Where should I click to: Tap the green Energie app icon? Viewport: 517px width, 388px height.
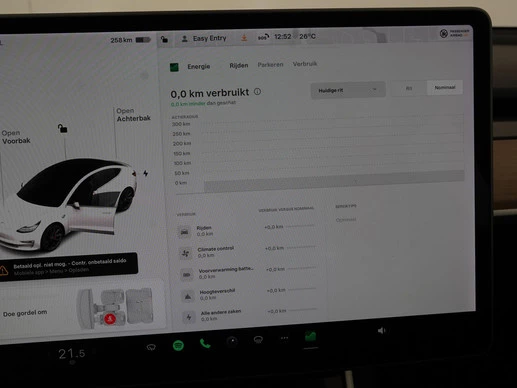(174, 67)
